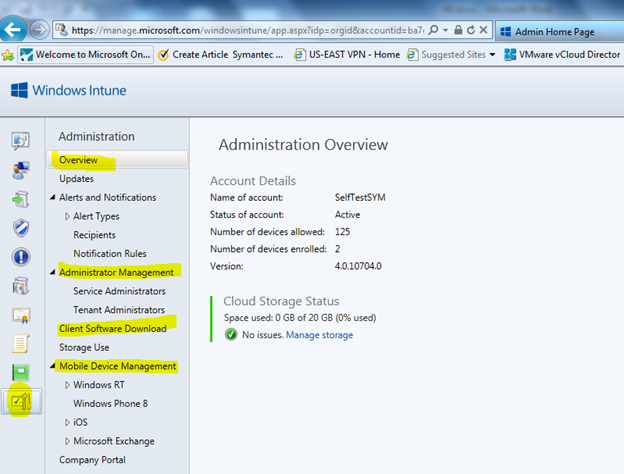The height and width of the screenshot is (474, 624).
Task: Click the browser Back arrow button
Action: coord(13,29)
